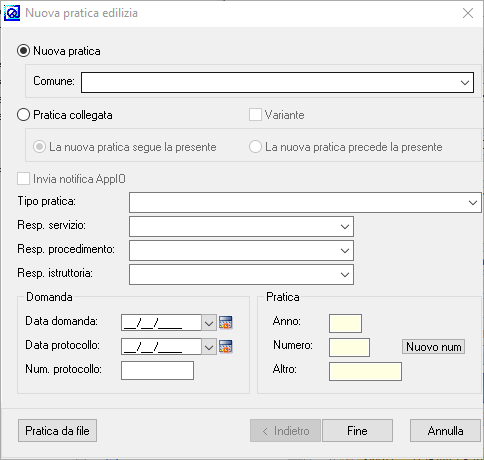This screenshot has height=460, width=484.
Task: Focus the Num. protocollo input field
Action: pyautogui.click(x=157, y=371)
